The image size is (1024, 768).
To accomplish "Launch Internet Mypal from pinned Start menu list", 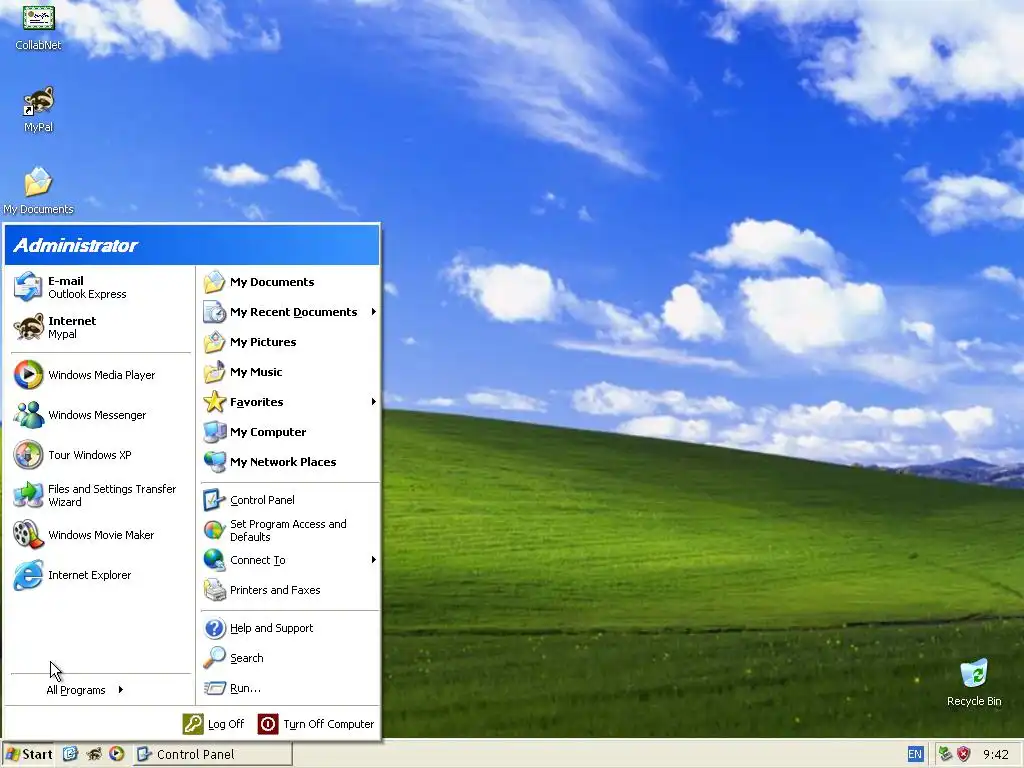I will click(101, 327).
